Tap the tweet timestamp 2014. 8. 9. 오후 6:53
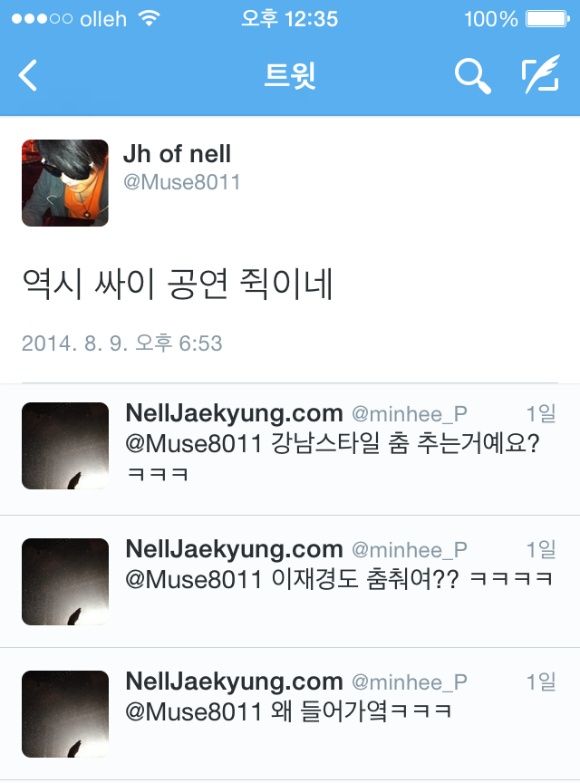Viewport: 580px width, 783px height. click(122, 343)
